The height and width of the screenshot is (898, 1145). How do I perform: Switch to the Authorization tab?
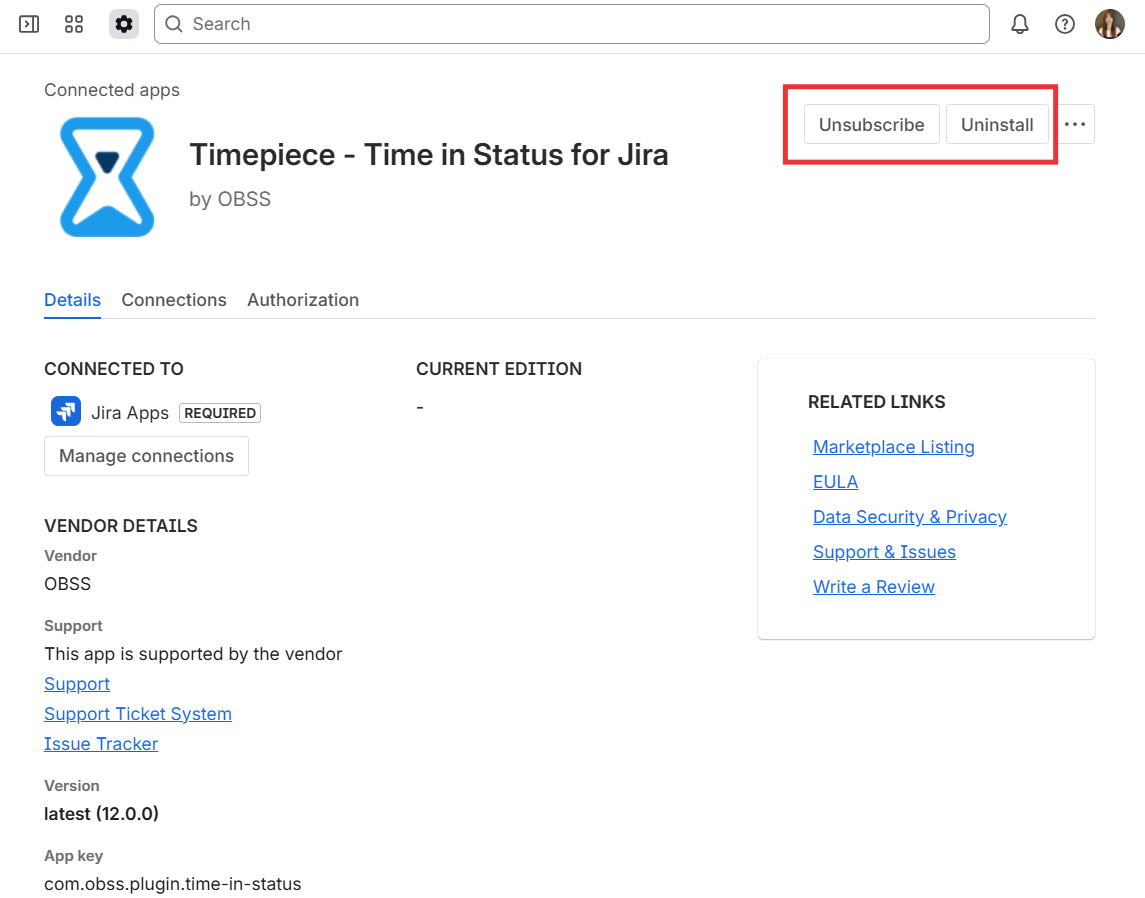tap(303, 300)
